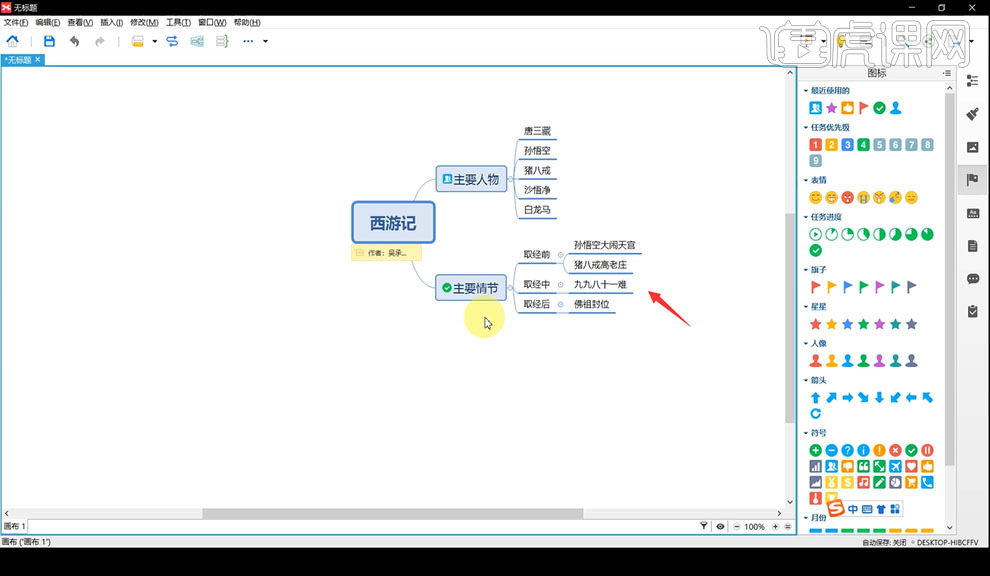The image size is (990, 576).
Task: Add the green plus symbol marker
Action: pyautogui.click(x=816, y=450)
